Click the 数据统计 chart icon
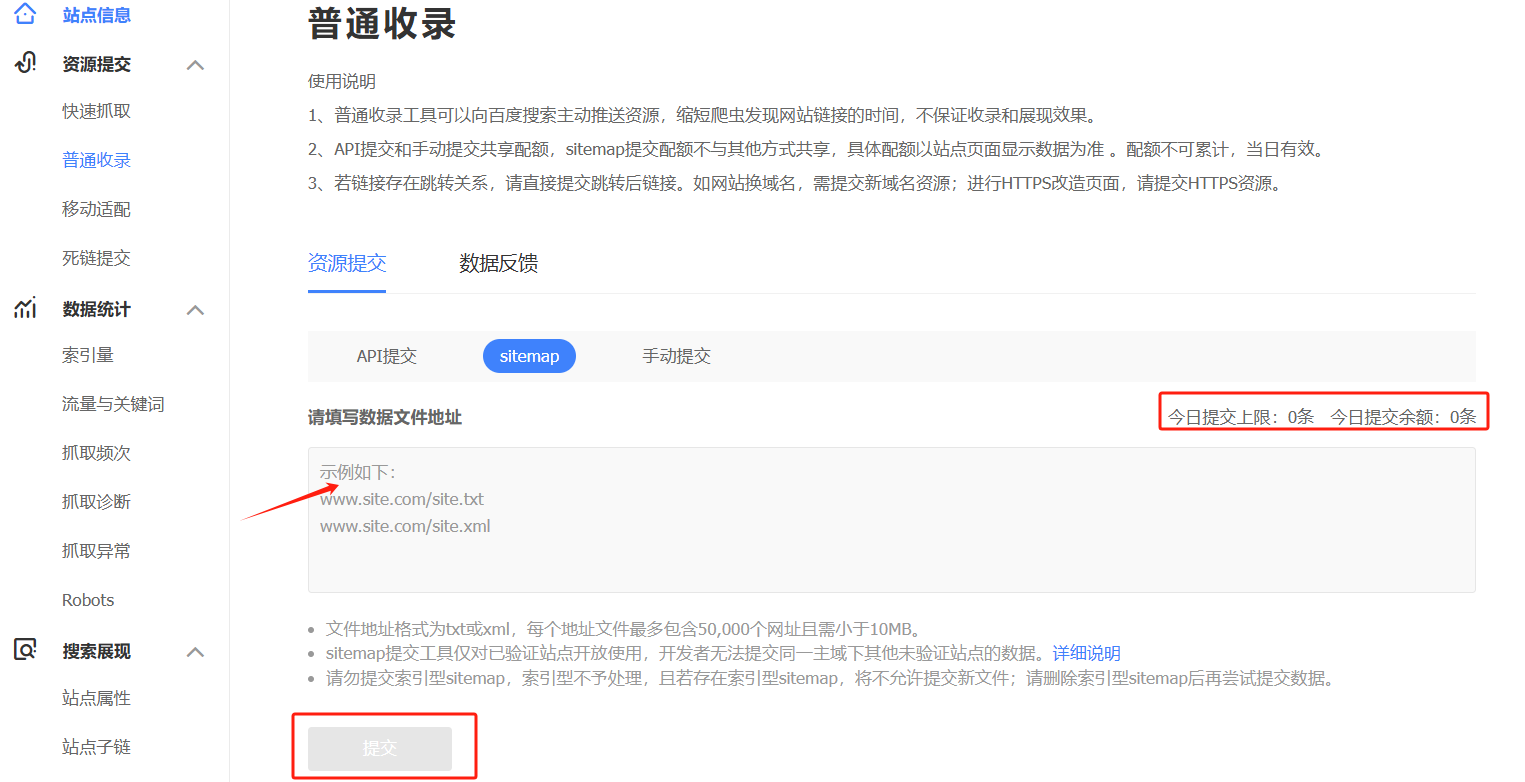 coord(26,309)
